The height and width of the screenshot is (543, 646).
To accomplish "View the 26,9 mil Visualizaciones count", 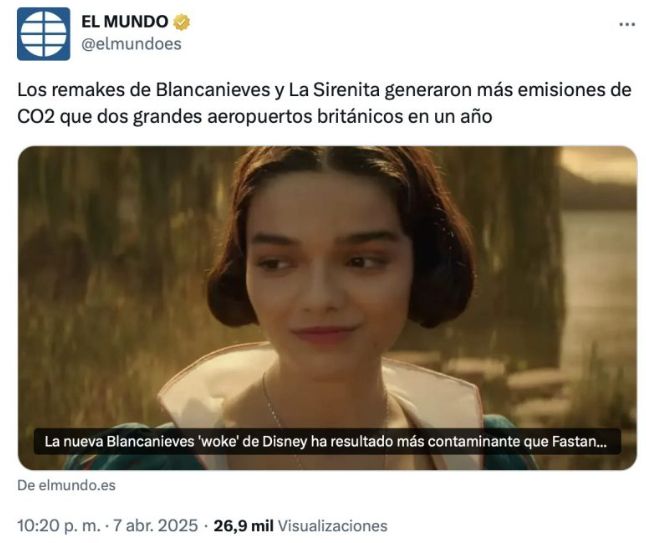I will click(300, 526).
